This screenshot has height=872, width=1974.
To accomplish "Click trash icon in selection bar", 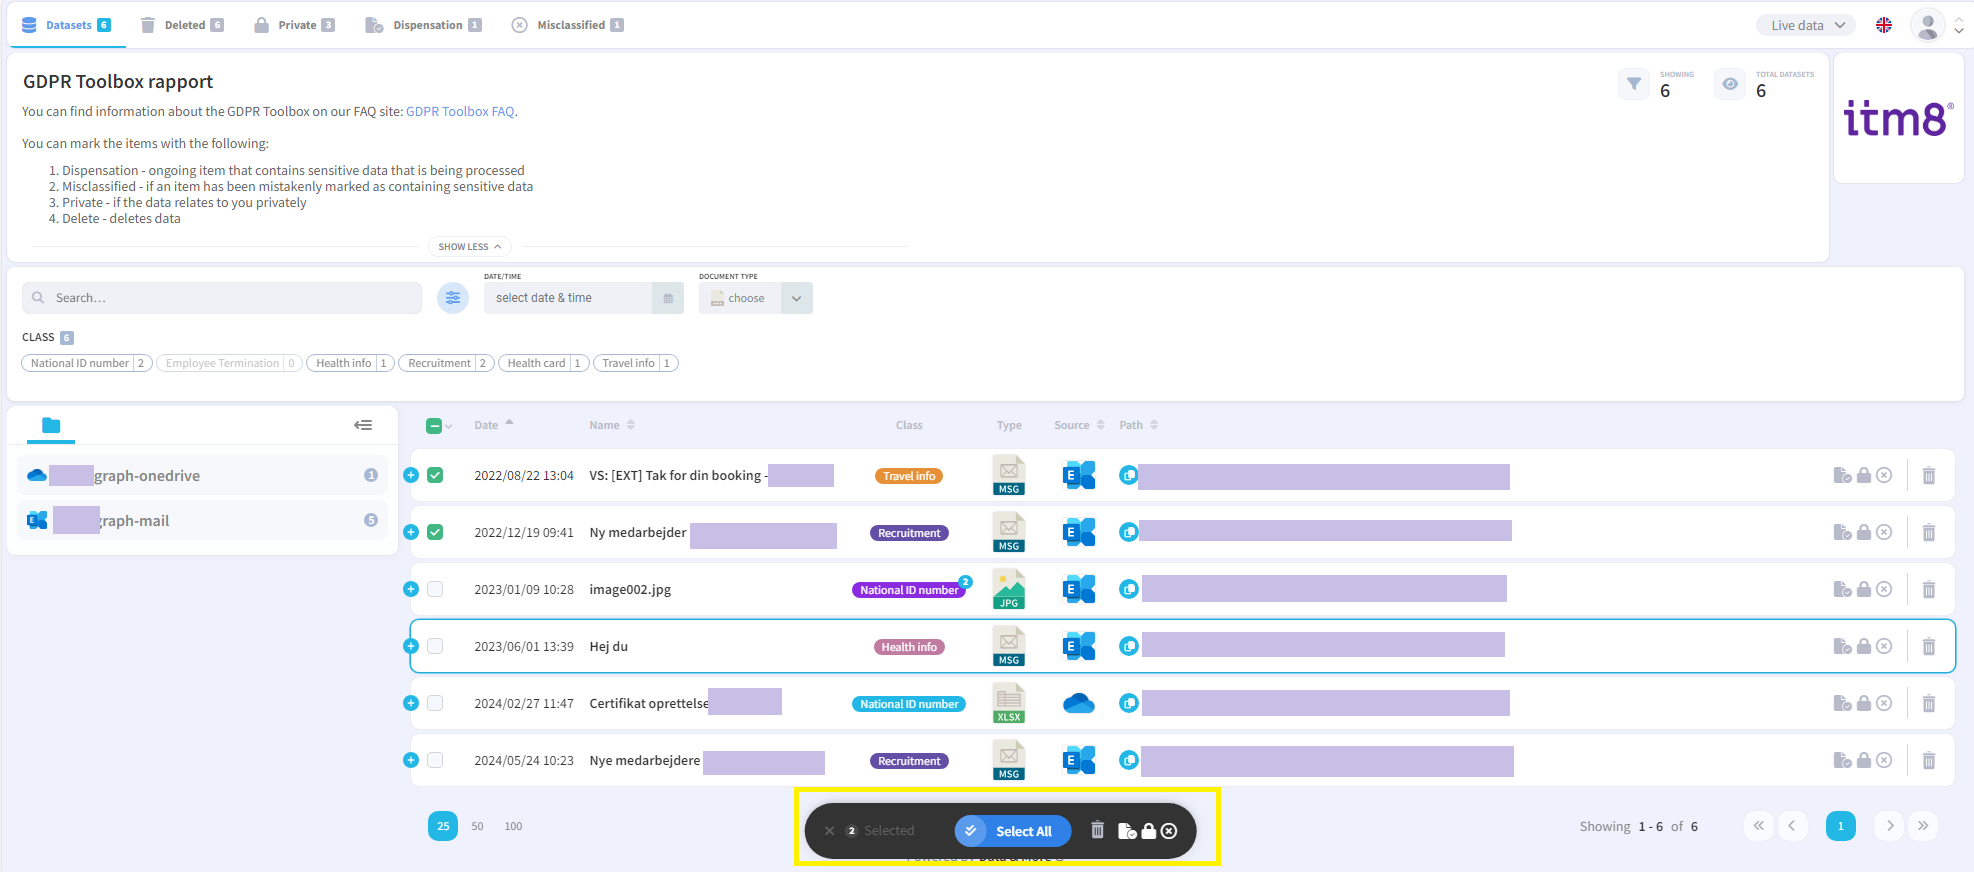I will [1097, 830].
